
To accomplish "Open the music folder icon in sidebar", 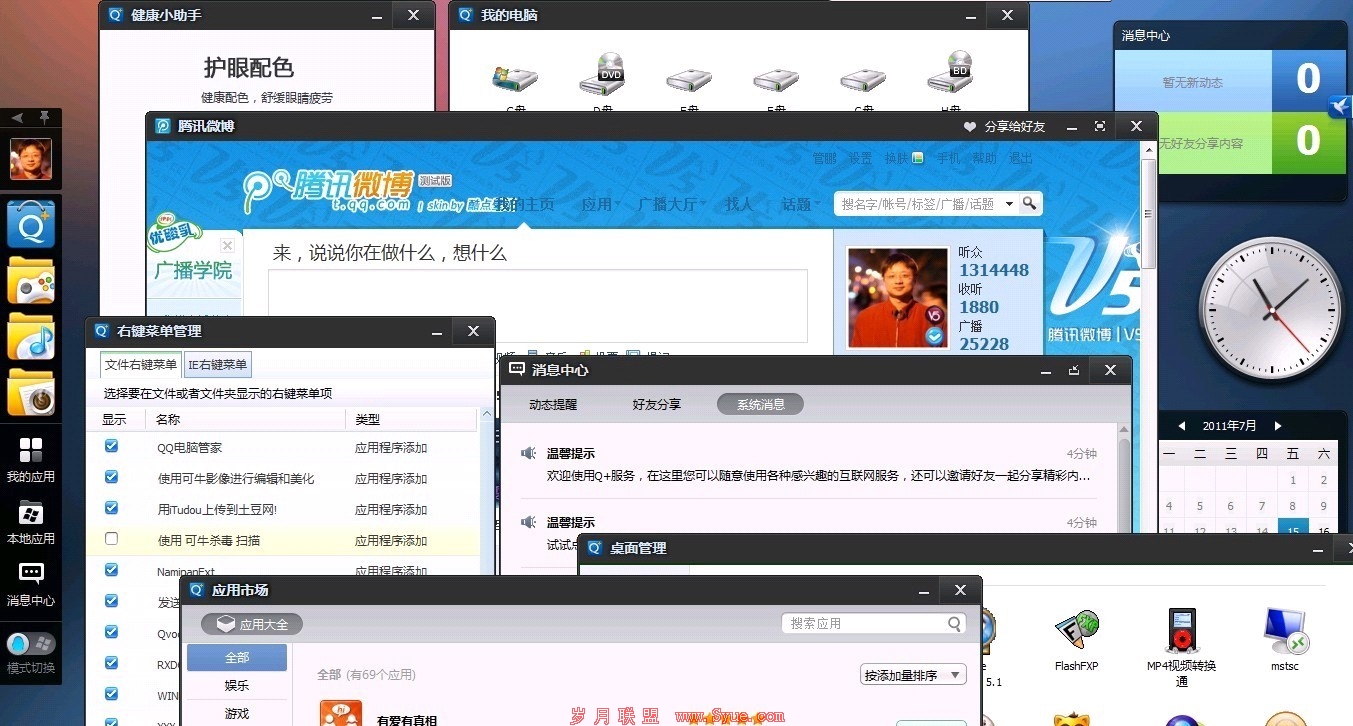I will click(x=31, y=336).
